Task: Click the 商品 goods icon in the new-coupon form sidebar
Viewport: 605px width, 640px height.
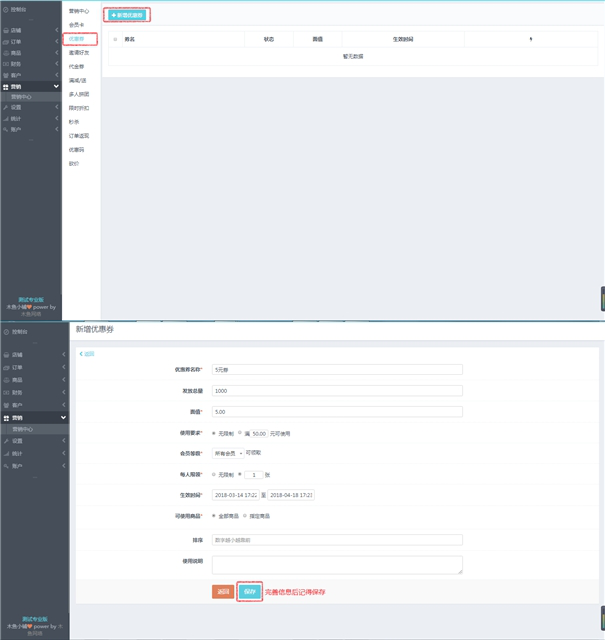Action: 6,380
